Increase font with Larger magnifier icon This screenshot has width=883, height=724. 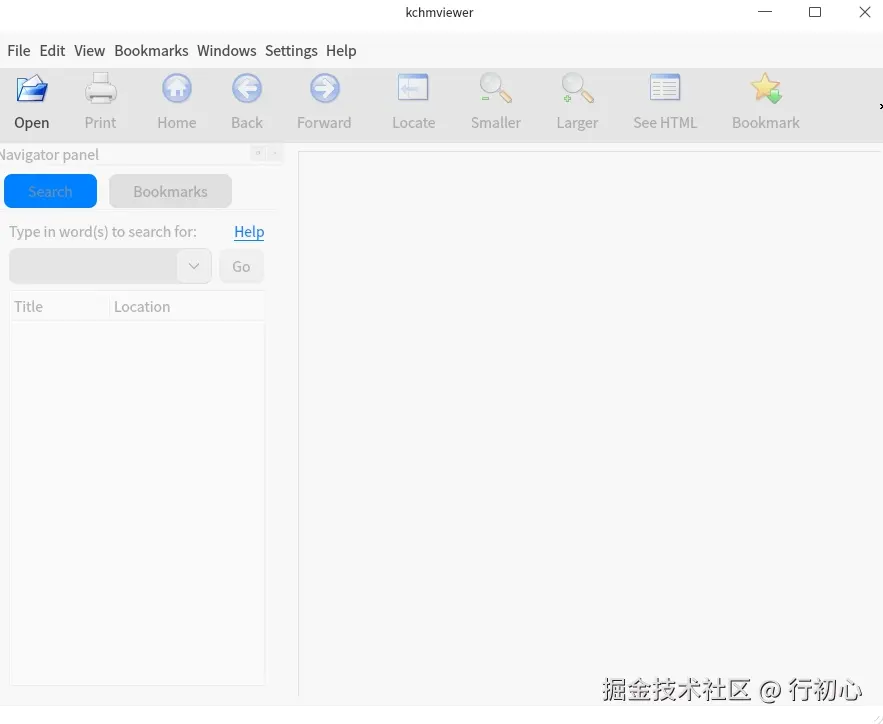577,89
